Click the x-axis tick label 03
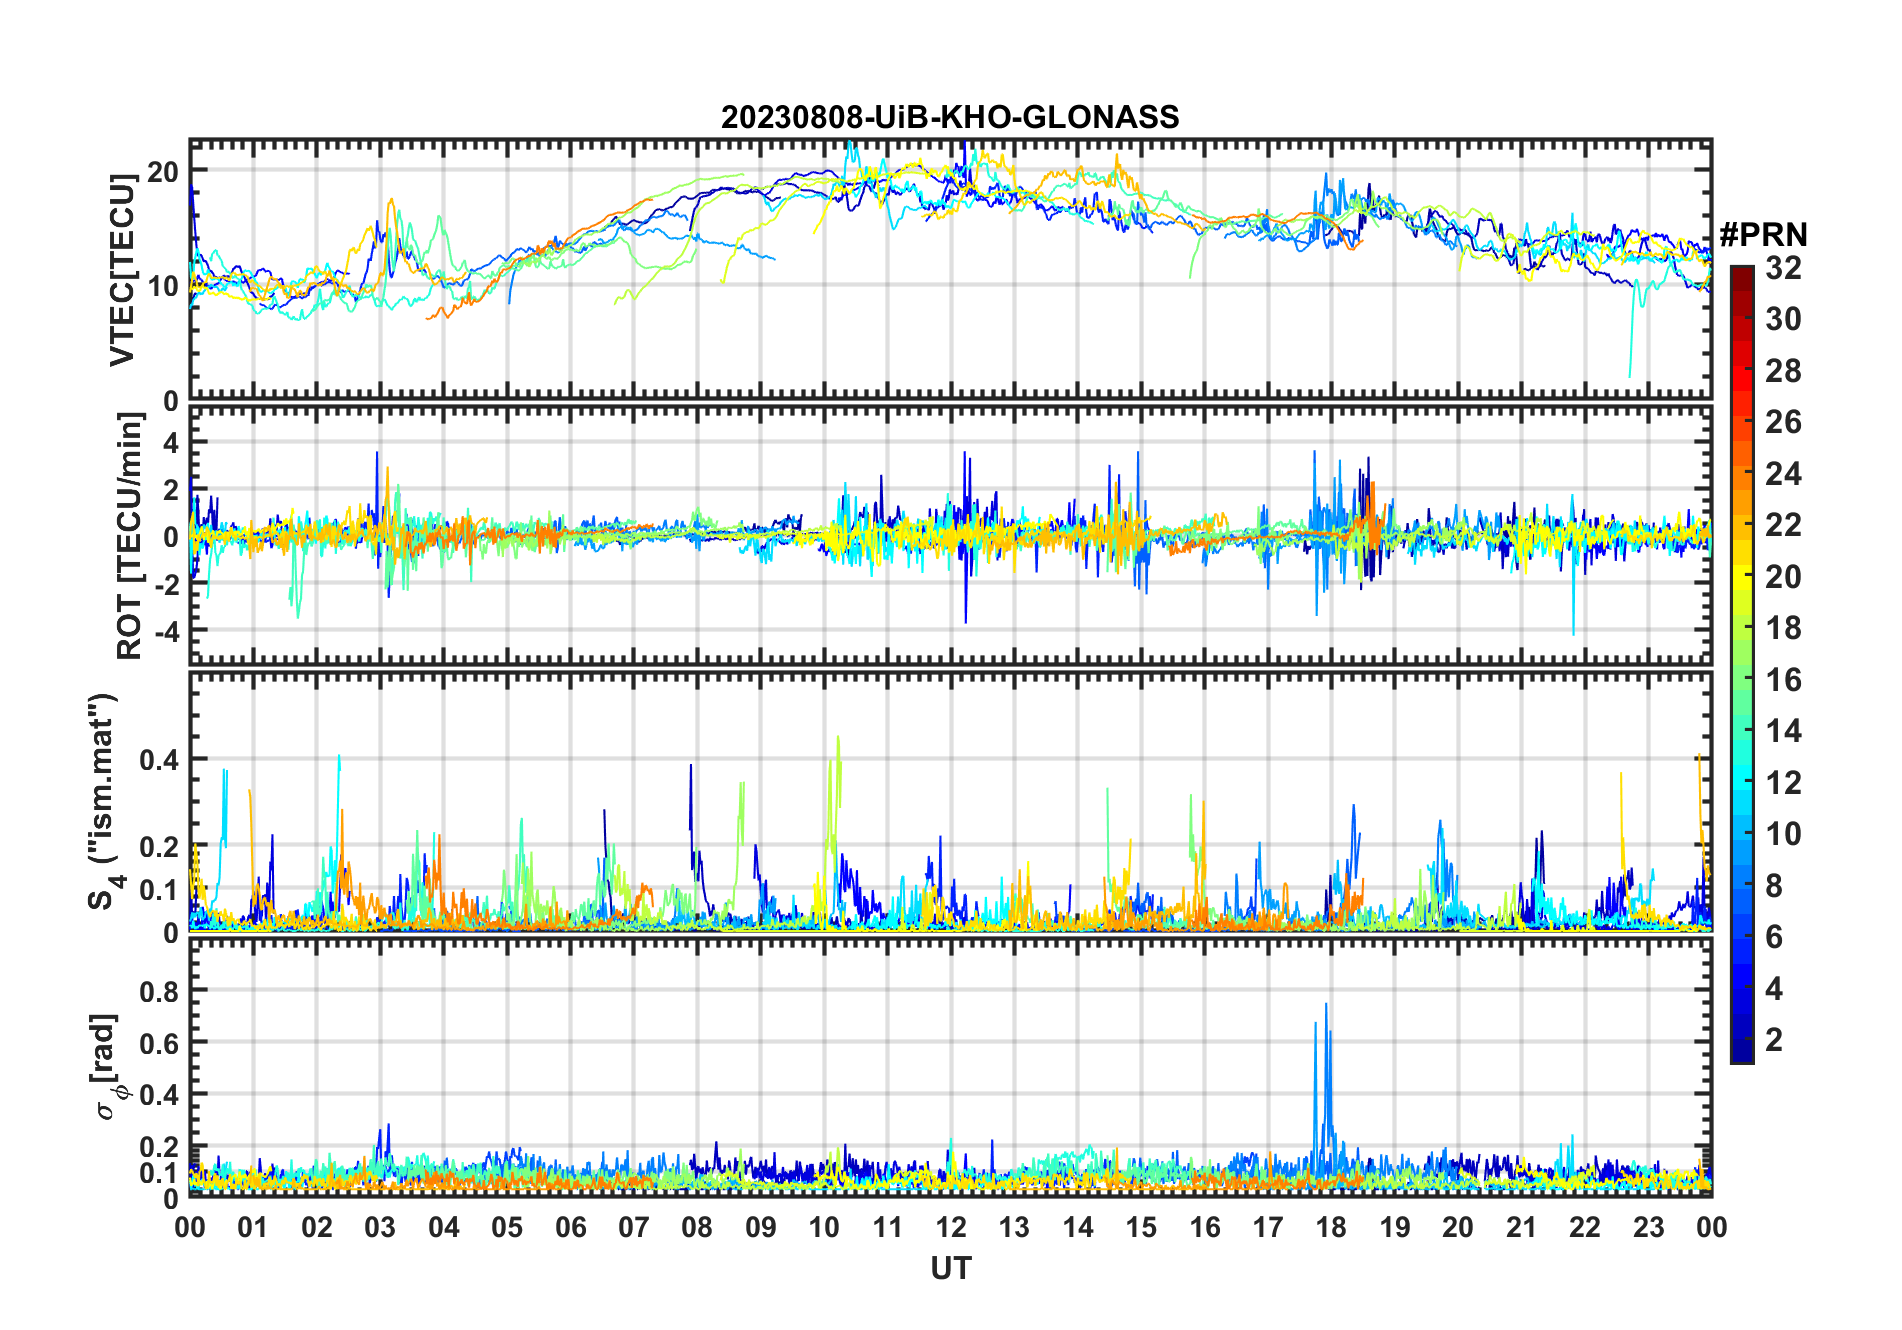 (x=380, y=1227)
